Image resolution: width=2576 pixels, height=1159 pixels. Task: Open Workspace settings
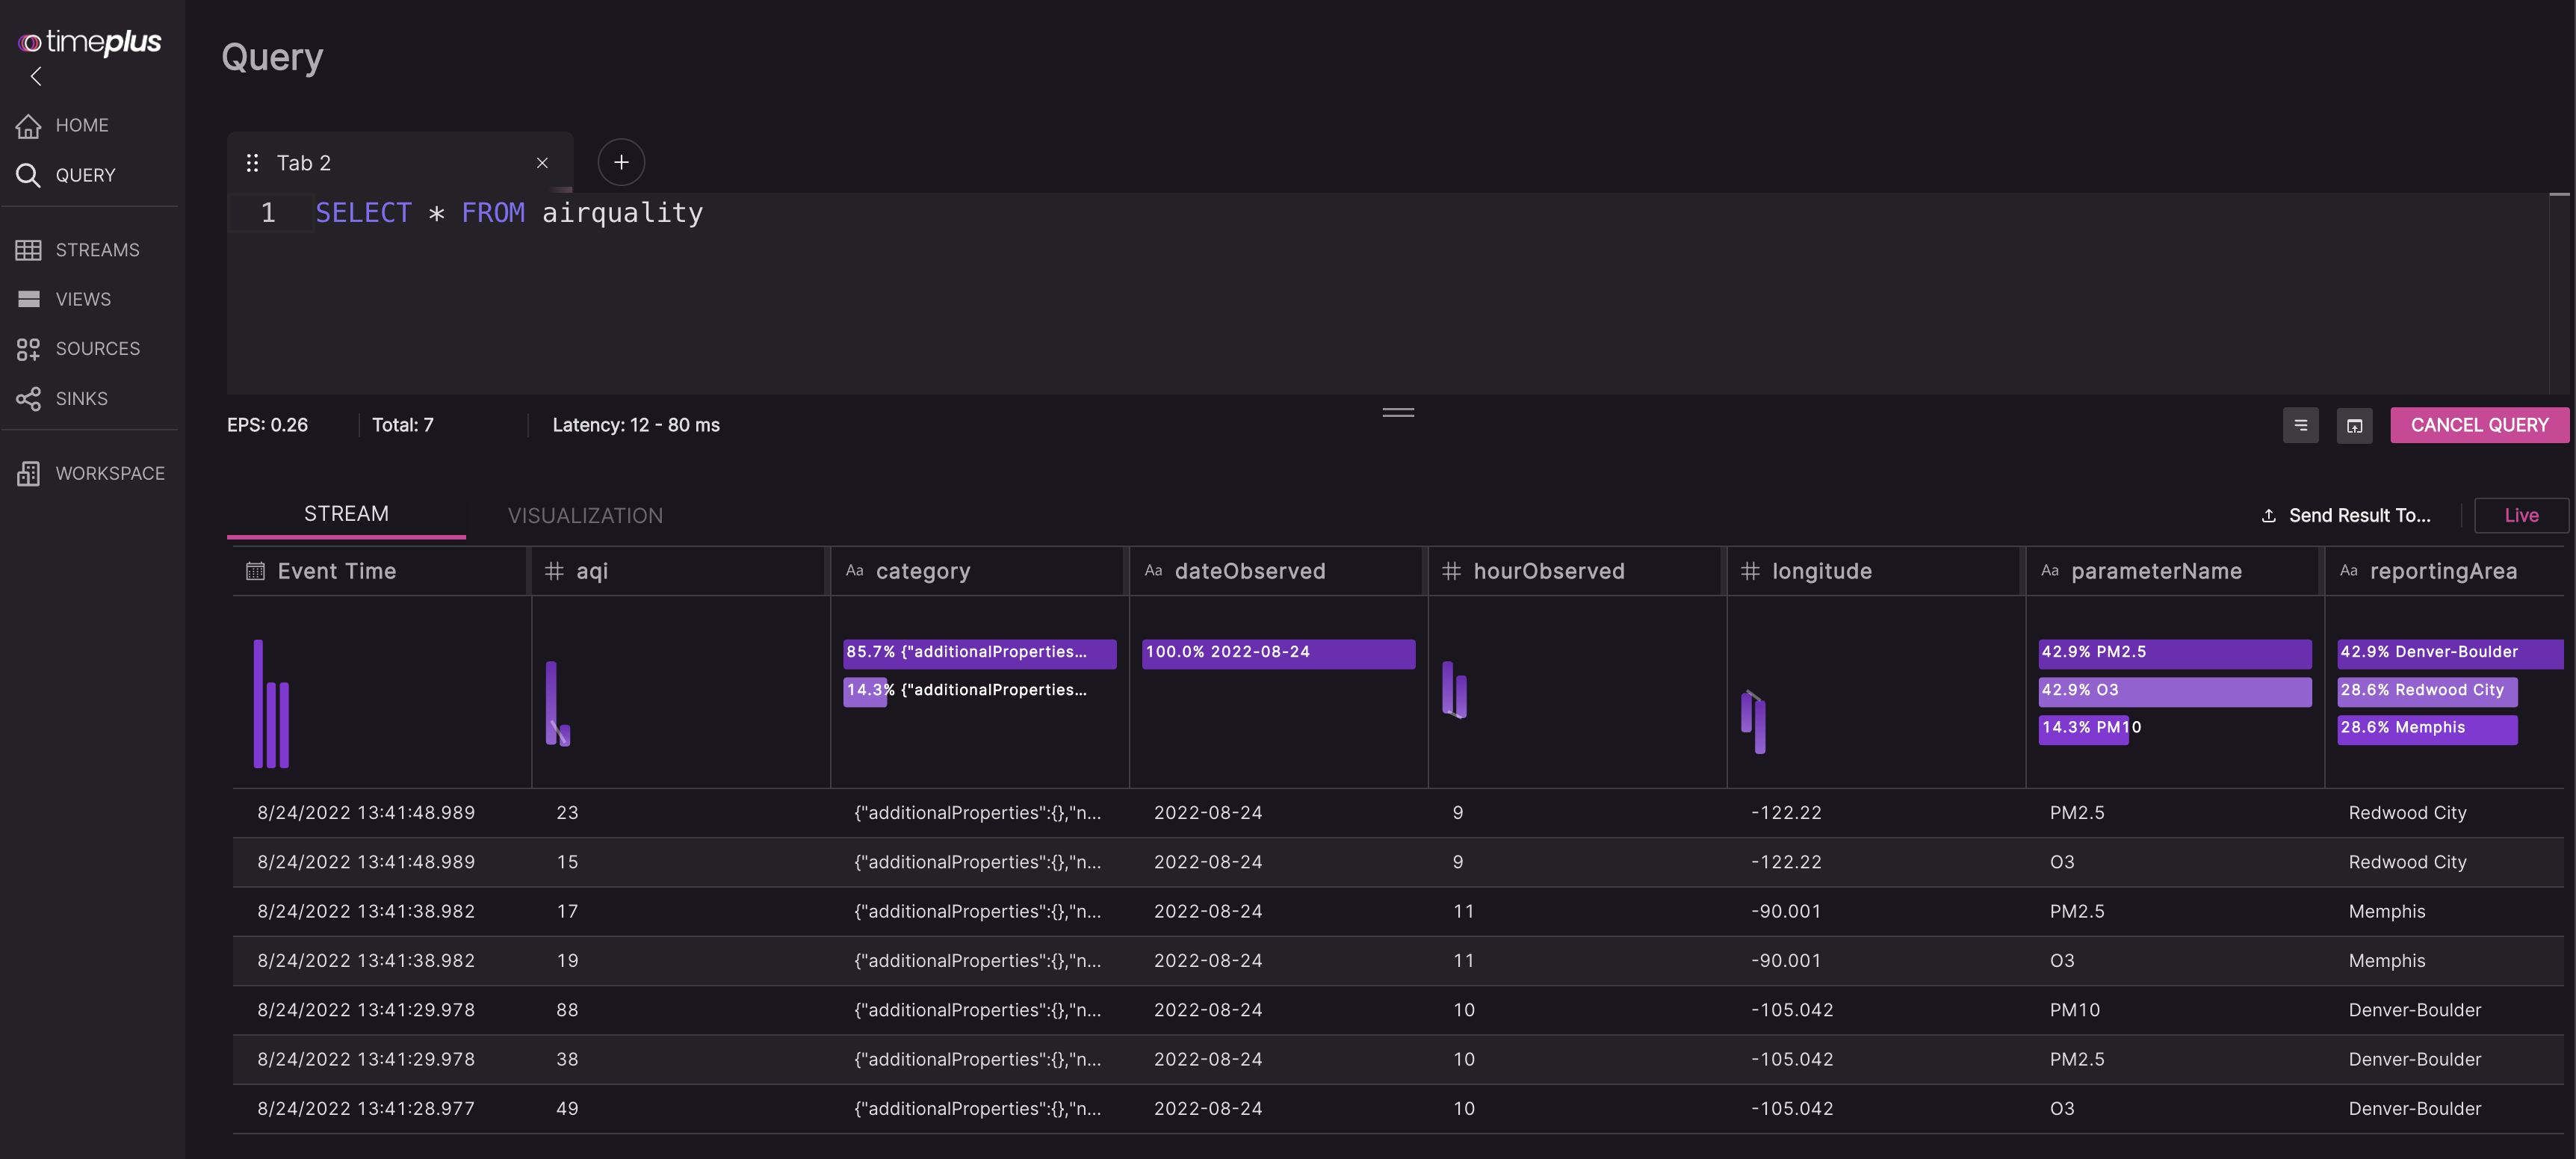(x=109, y=473)
